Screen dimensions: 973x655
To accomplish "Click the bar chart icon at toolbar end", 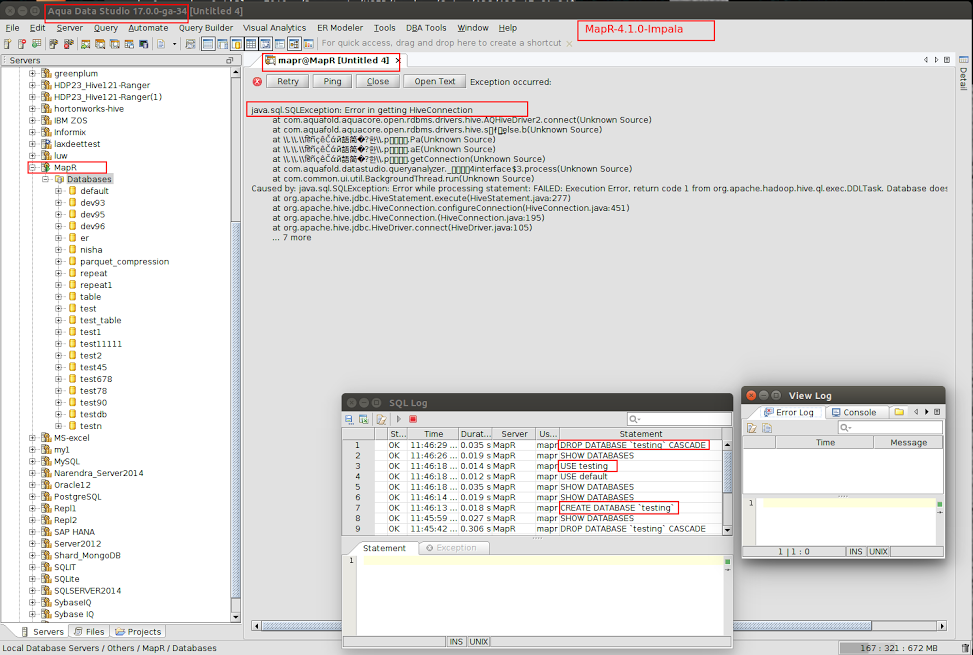I will pyautogui.click(x=308, y=44).
